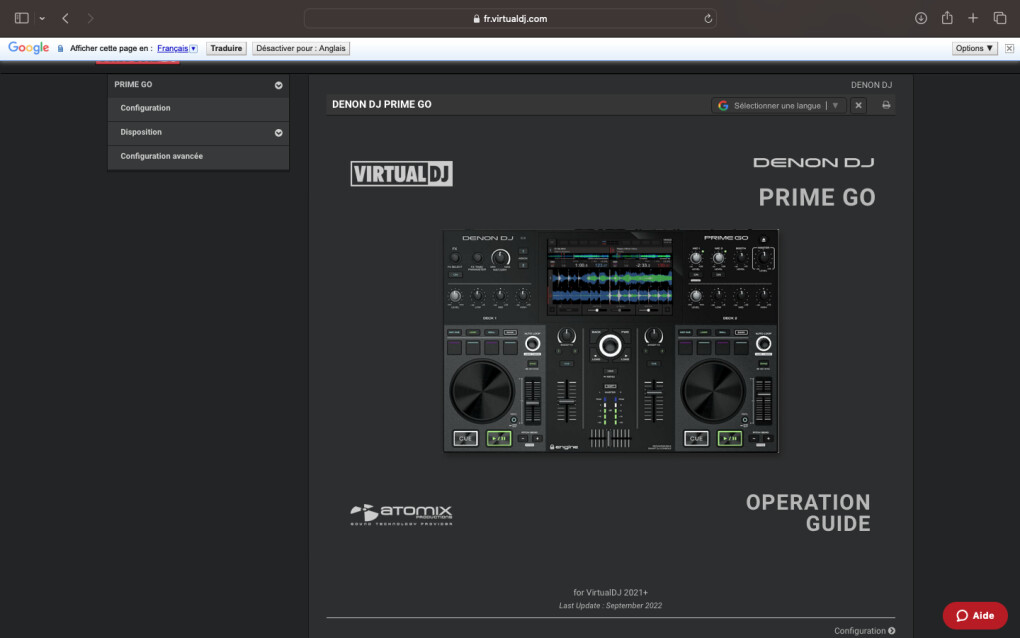This screenshot has height=638, width=1020.
Task: Open the PRIME GO sidebar heading
Action: click(x=133, y=85)
